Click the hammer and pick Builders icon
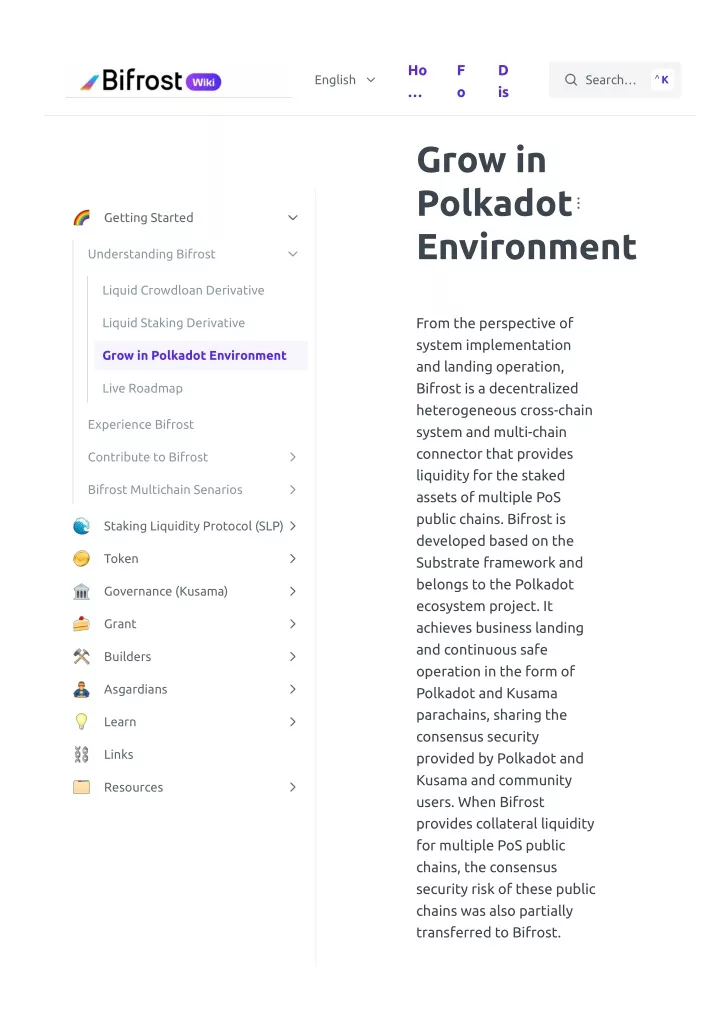Screen dimensions: 720x1018 (82, 656)
